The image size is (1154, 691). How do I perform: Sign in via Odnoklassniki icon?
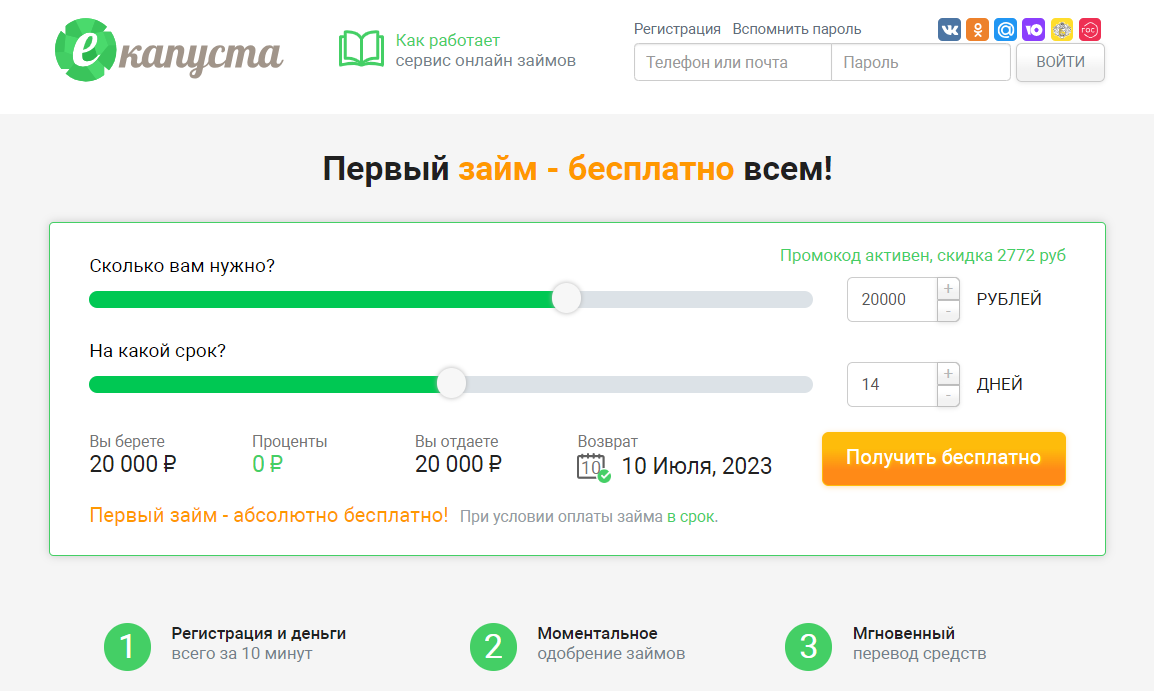coord(977,29)
